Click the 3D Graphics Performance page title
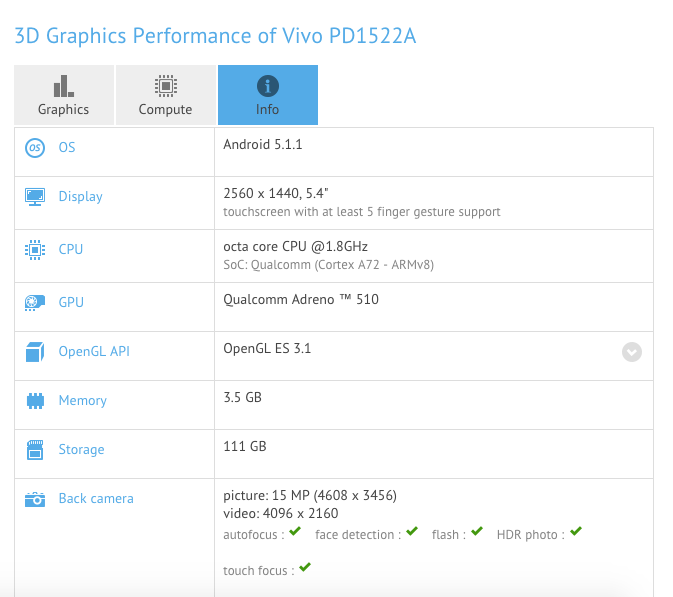 coord(214,37)
